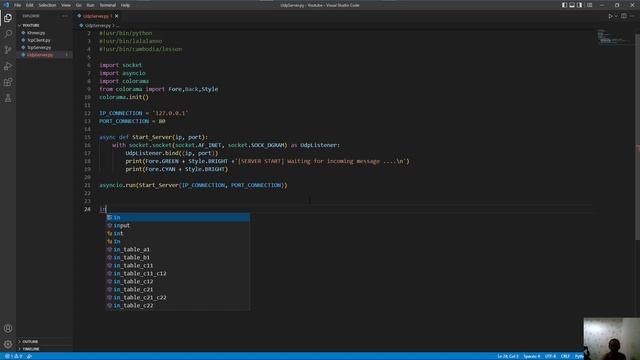Viewport: 640px width, 360px height.
Task: Click the IP_CONNECTION '127.0.0.1' line
Action: 144,113
